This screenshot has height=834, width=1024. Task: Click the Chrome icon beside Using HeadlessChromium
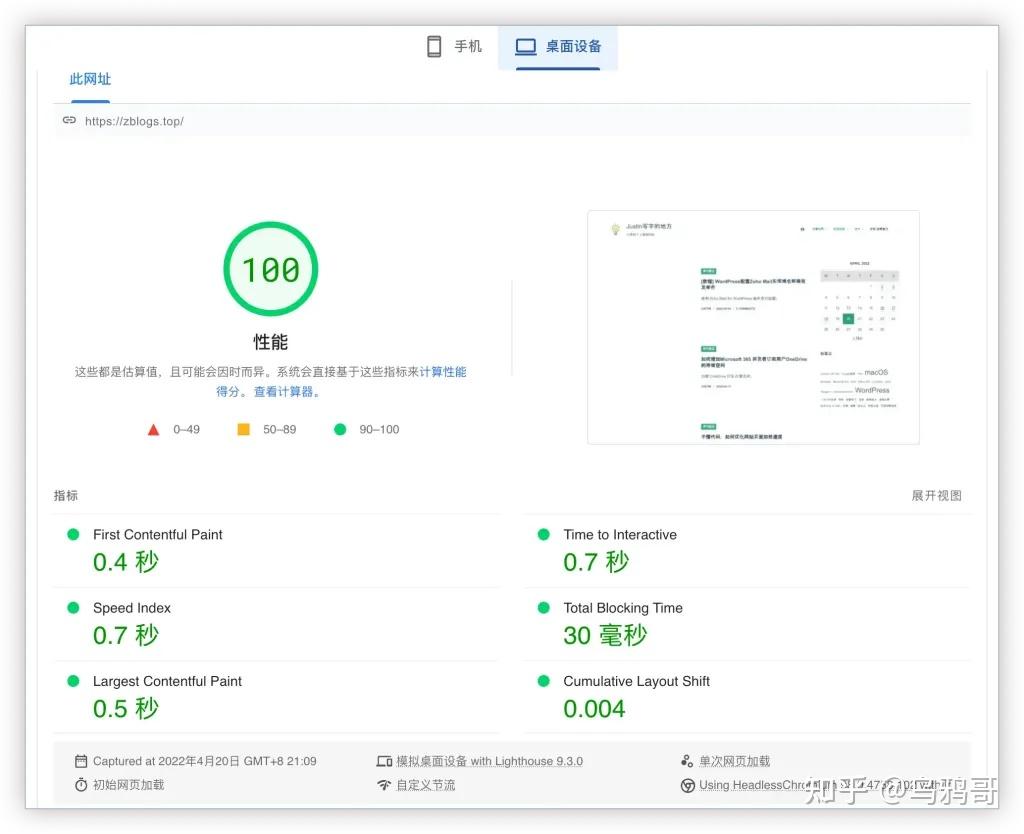687,785
